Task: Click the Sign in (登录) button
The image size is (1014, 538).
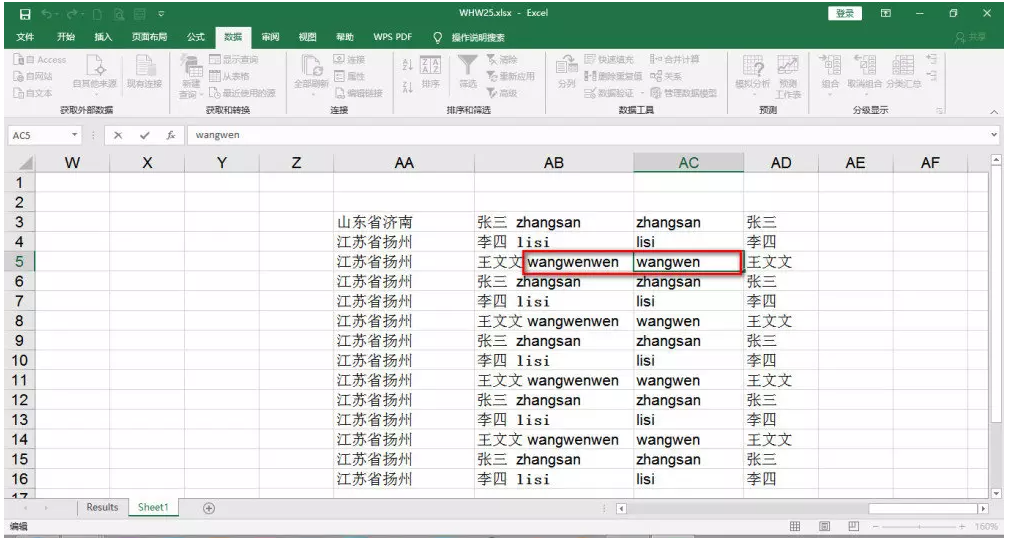Action: (845, 14)
